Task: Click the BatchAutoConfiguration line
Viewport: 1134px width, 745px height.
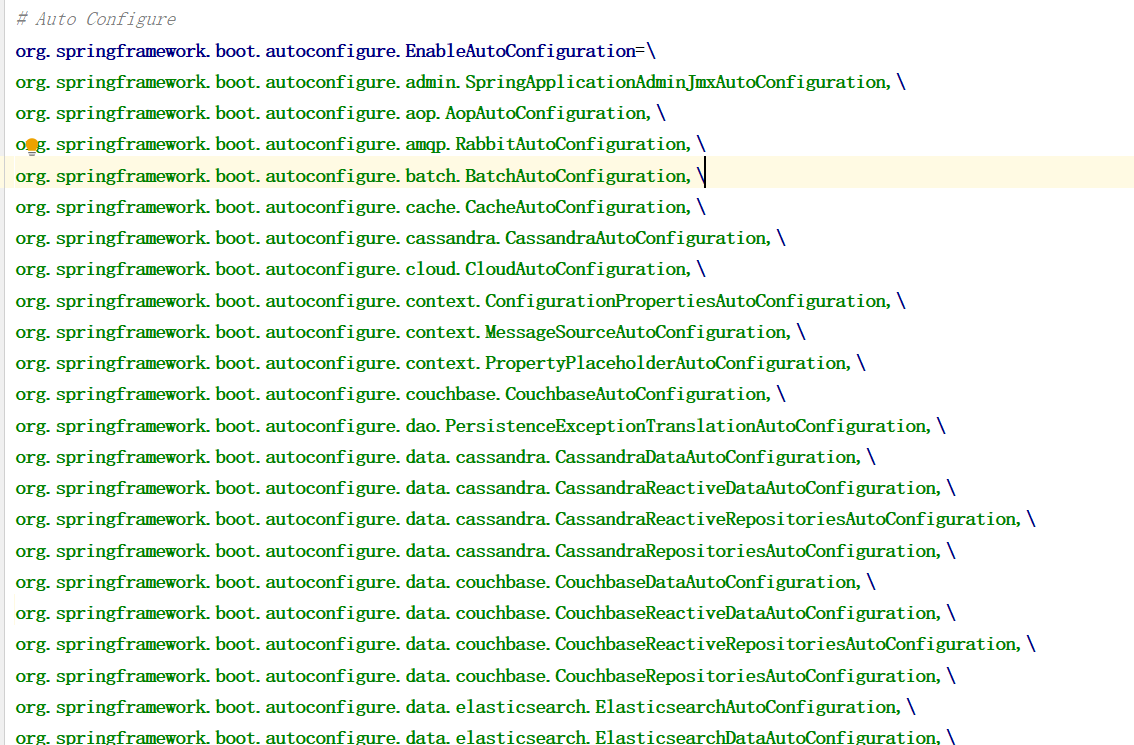Action: [360, 176]
